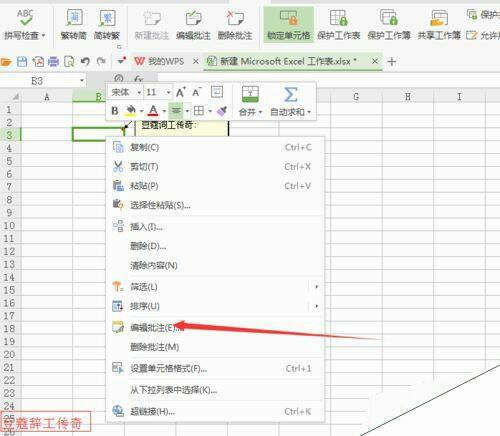The image size is (500, 436).
Task: Select row 10 header
Action: point(9,226)
